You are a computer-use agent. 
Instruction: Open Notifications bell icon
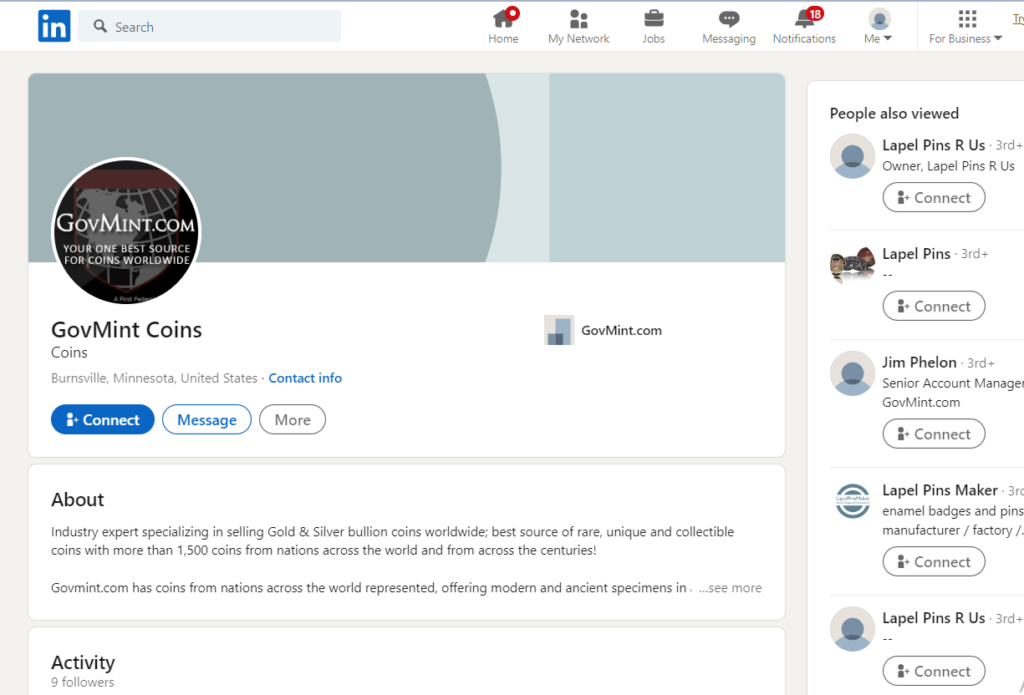coord(805,18)
